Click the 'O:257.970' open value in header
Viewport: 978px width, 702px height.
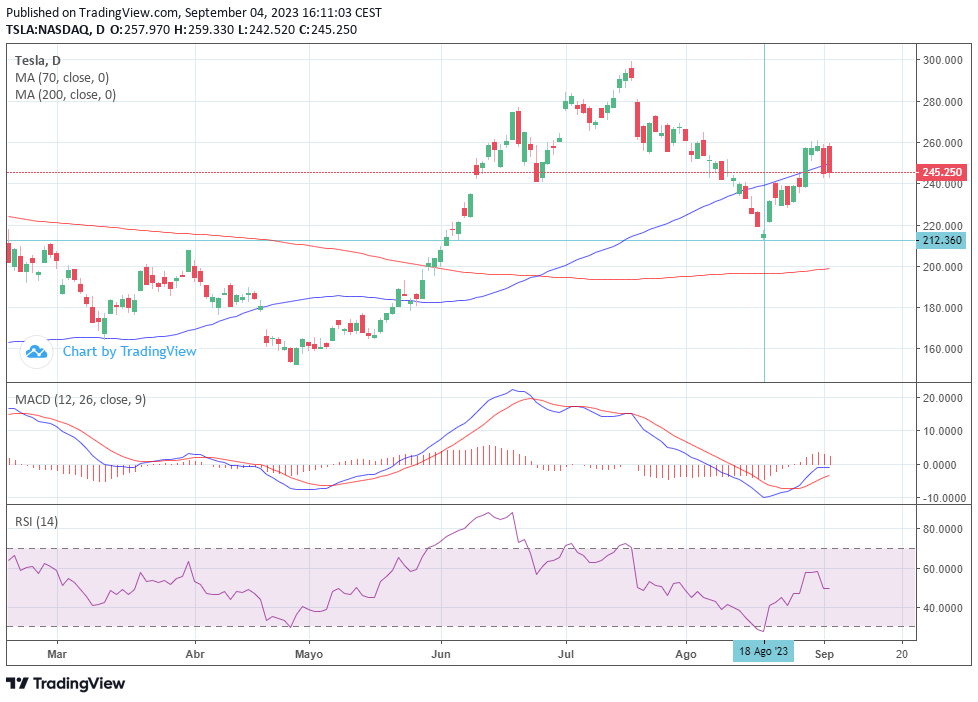pos(140,29)
